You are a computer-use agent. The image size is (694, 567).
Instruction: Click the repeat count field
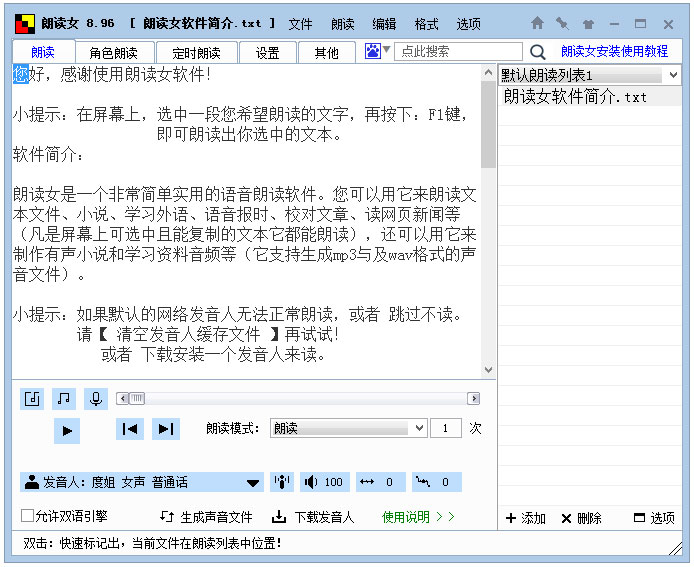[446, 428]
